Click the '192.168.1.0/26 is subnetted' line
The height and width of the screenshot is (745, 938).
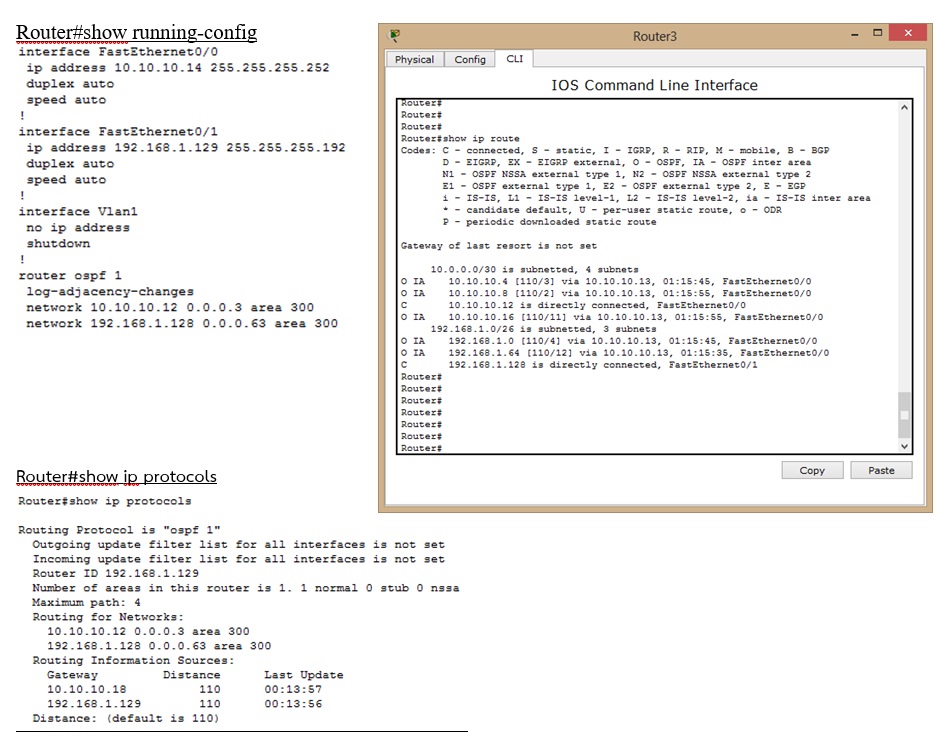(x=543, y=329)
